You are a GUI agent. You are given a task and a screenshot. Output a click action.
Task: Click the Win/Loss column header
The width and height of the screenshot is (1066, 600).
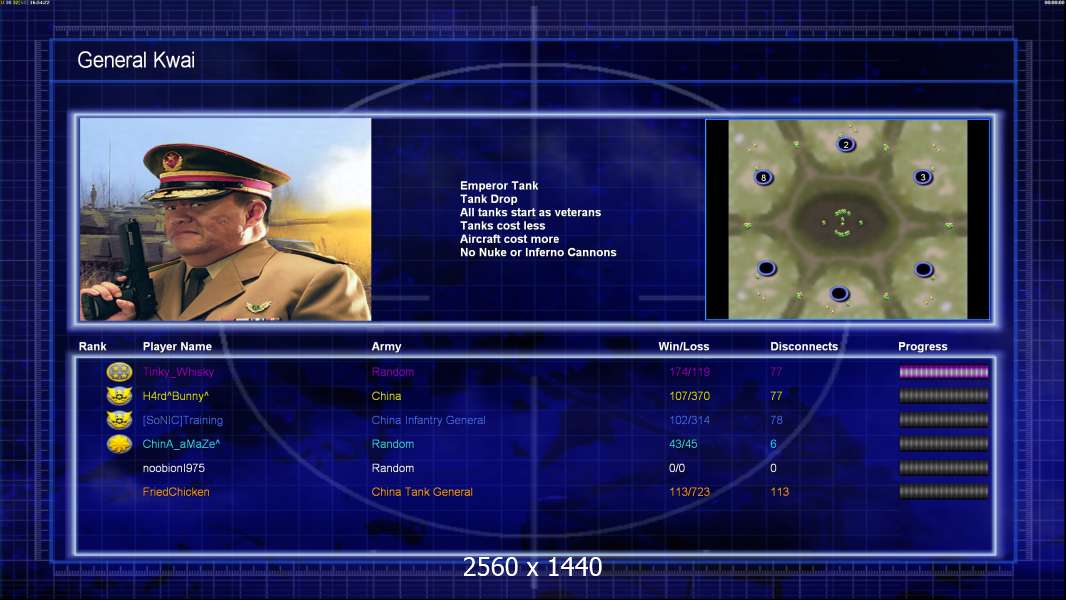click(683, 346)
